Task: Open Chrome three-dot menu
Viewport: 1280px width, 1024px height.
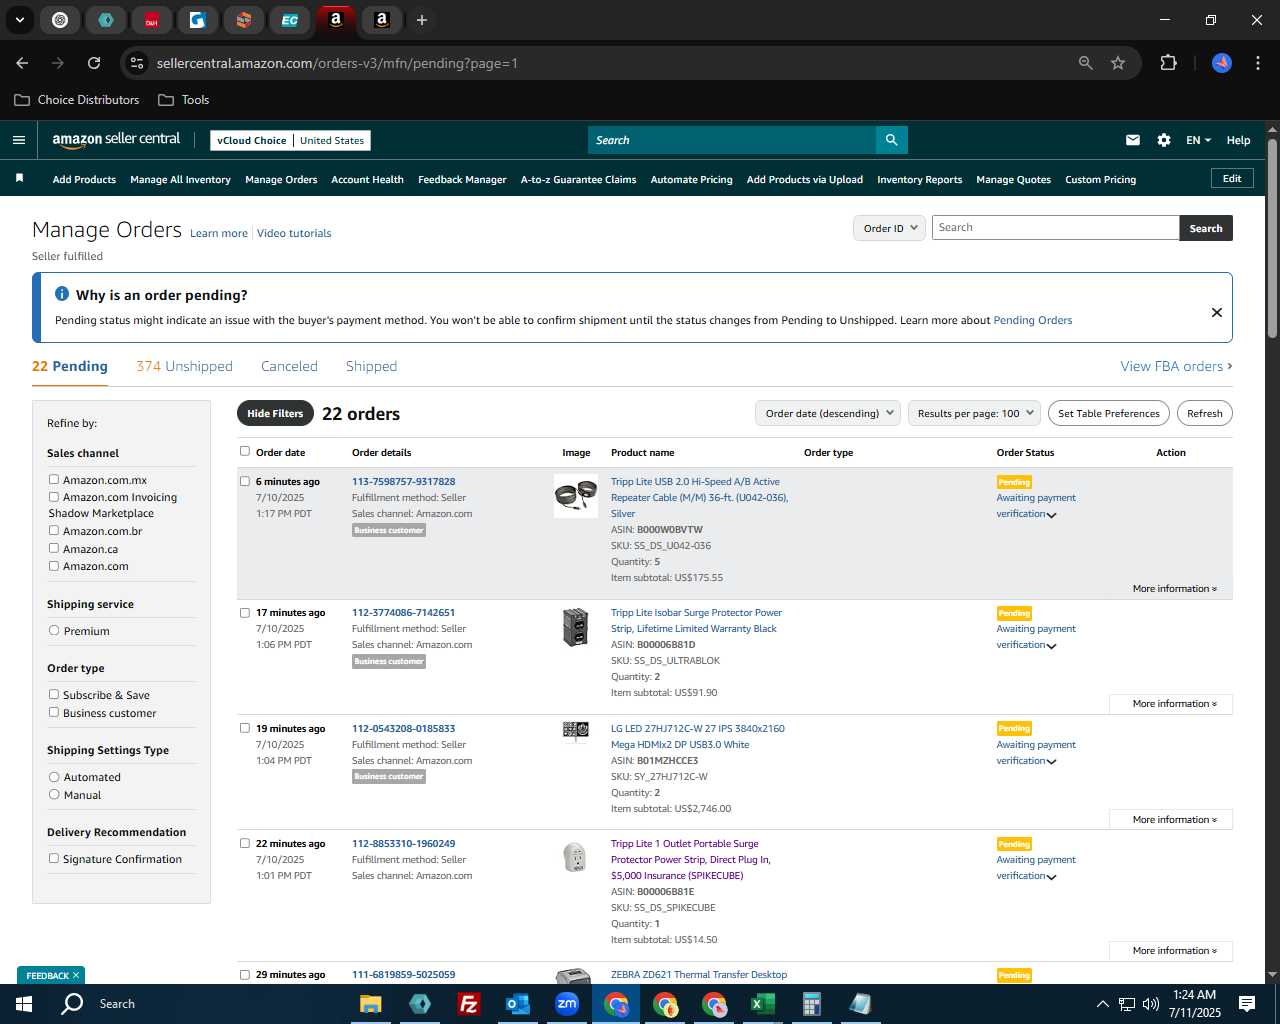Action: tap(1256, 63)
